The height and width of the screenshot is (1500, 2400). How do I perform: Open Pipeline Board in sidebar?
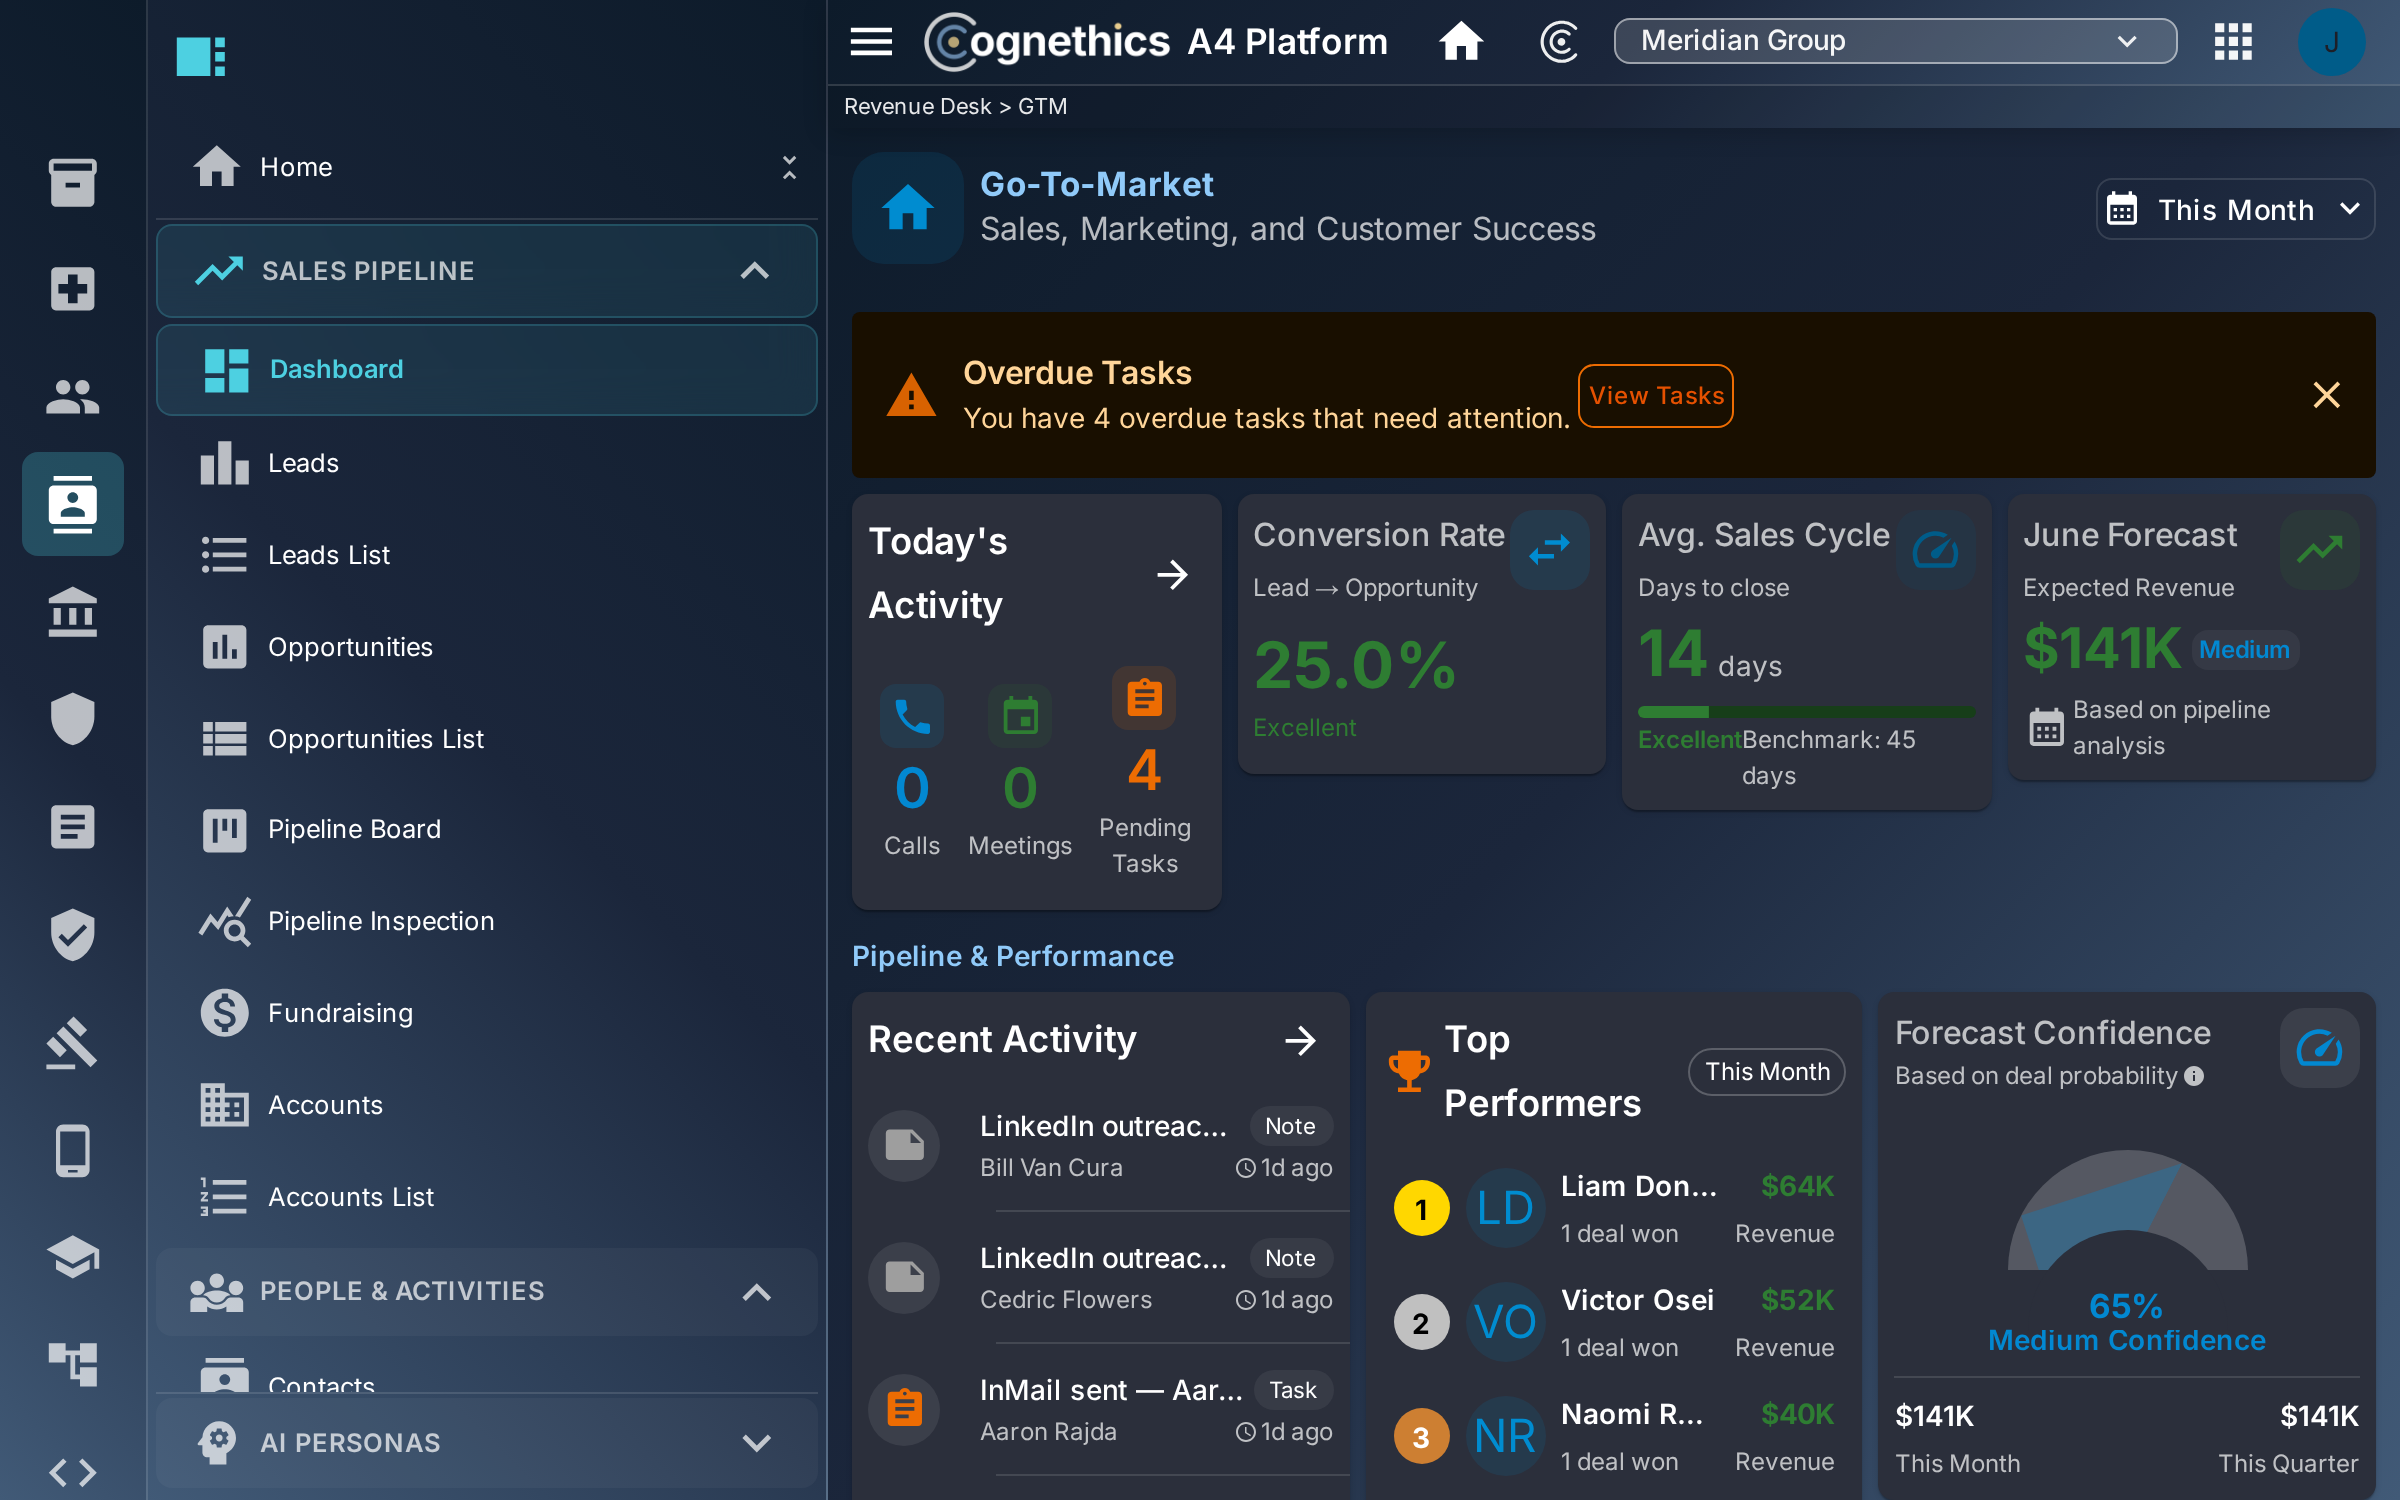pyautogui.click(x=487, y=829)
